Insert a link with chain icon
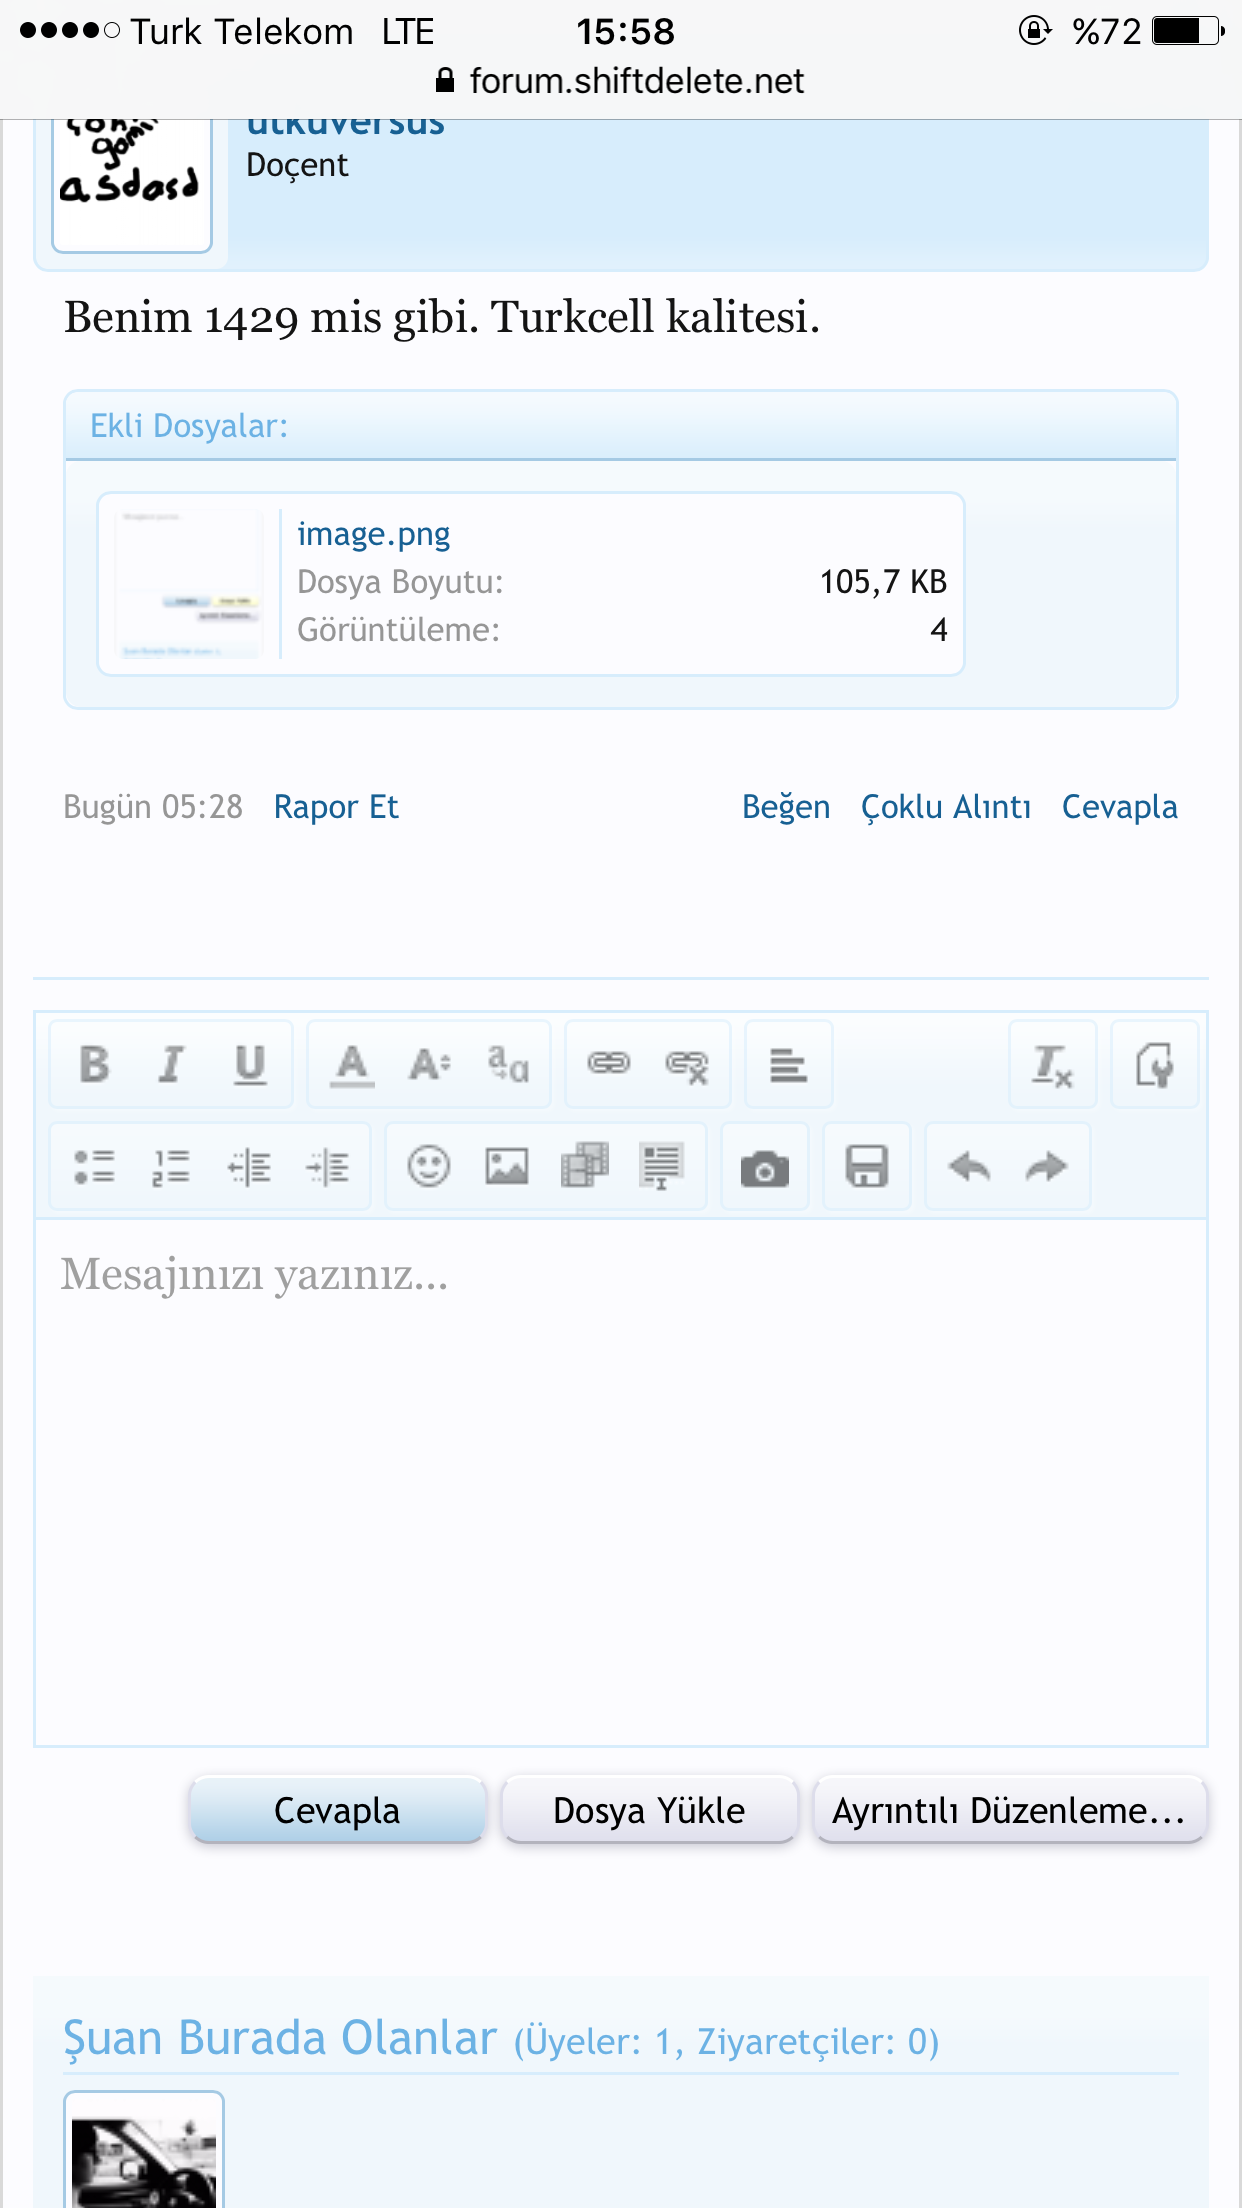Screen dimensions: 1242x2208 [609, 1063]
